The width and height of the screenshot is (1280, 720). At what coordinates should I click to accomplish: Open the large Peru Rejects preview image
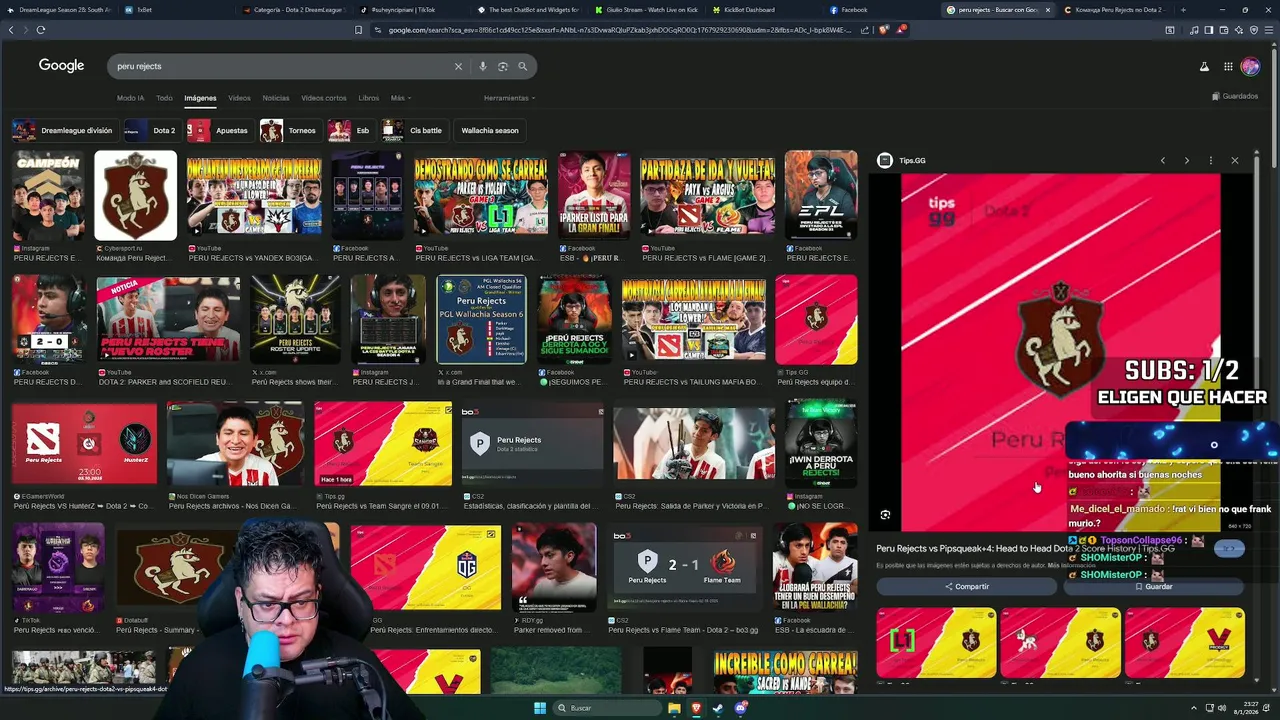coord(1060,352)
